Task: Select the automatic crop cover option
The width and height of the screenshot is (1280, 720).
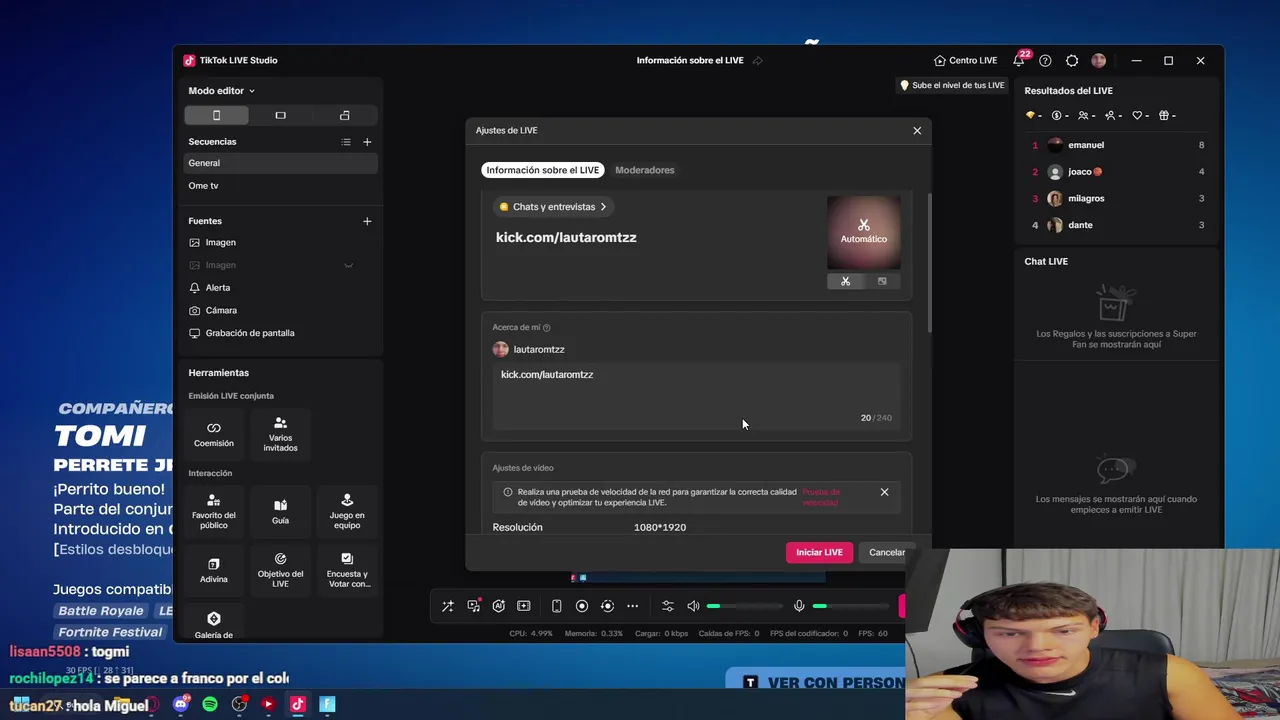Action: [845, 282]
